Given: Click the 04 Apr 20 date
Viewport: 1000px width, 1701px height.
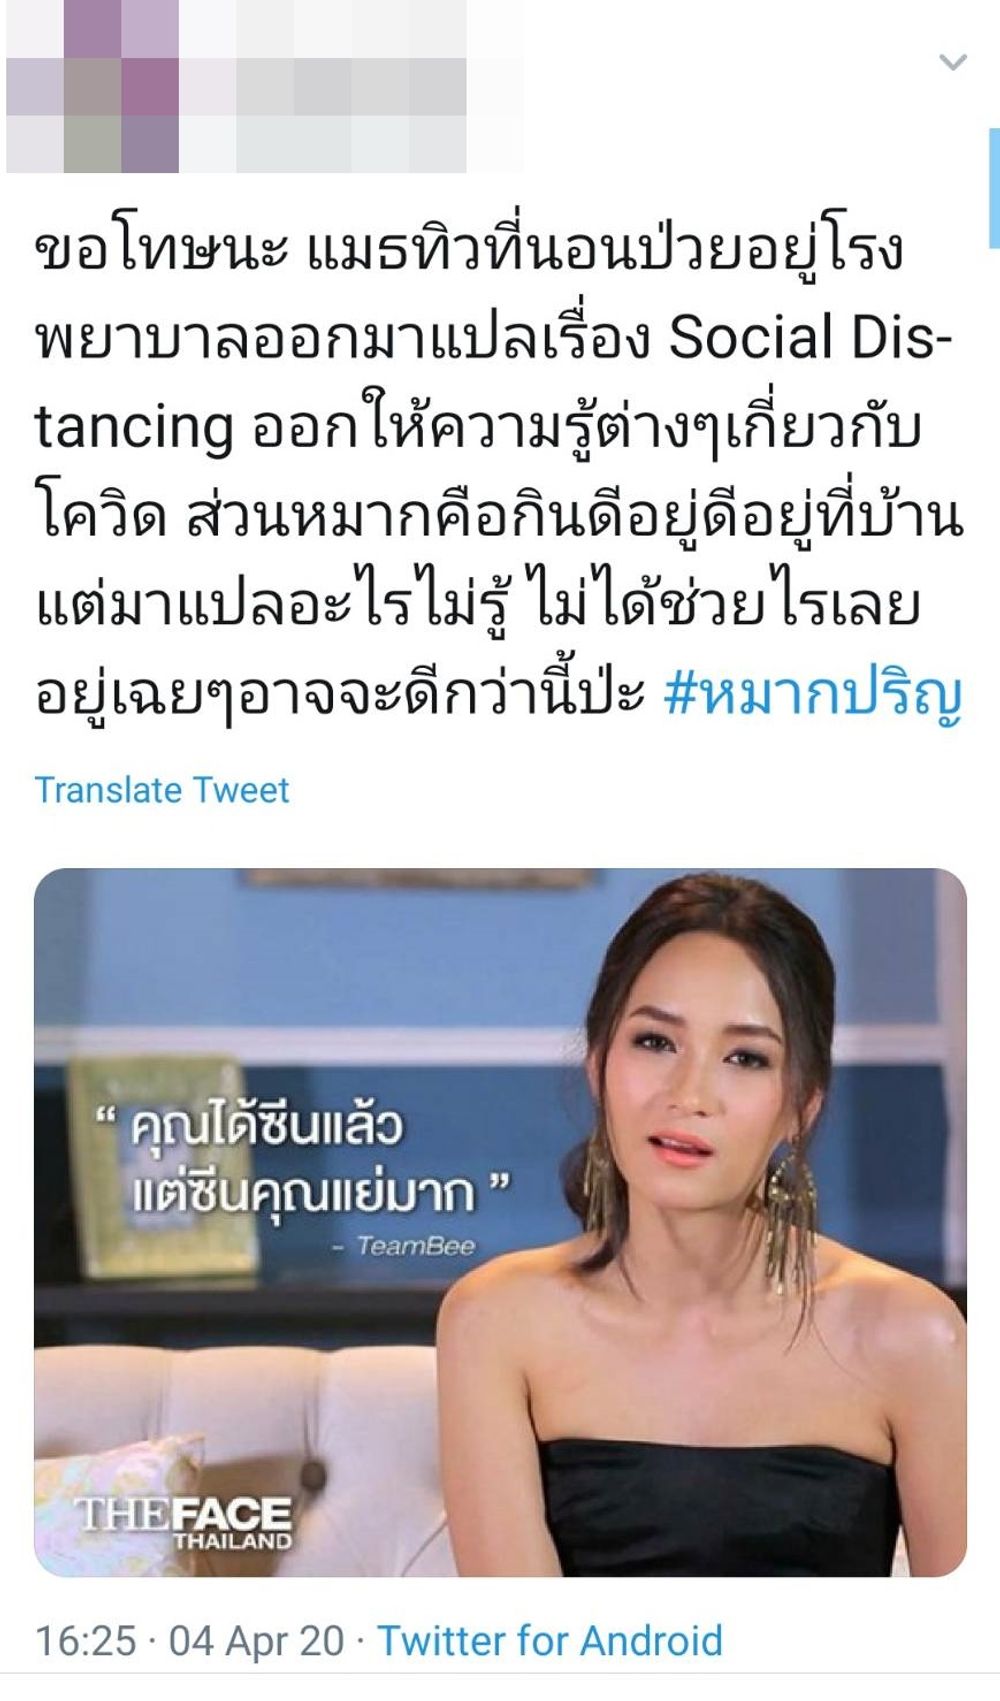Looking at the screenshot, I should (x=256, y=1641).
